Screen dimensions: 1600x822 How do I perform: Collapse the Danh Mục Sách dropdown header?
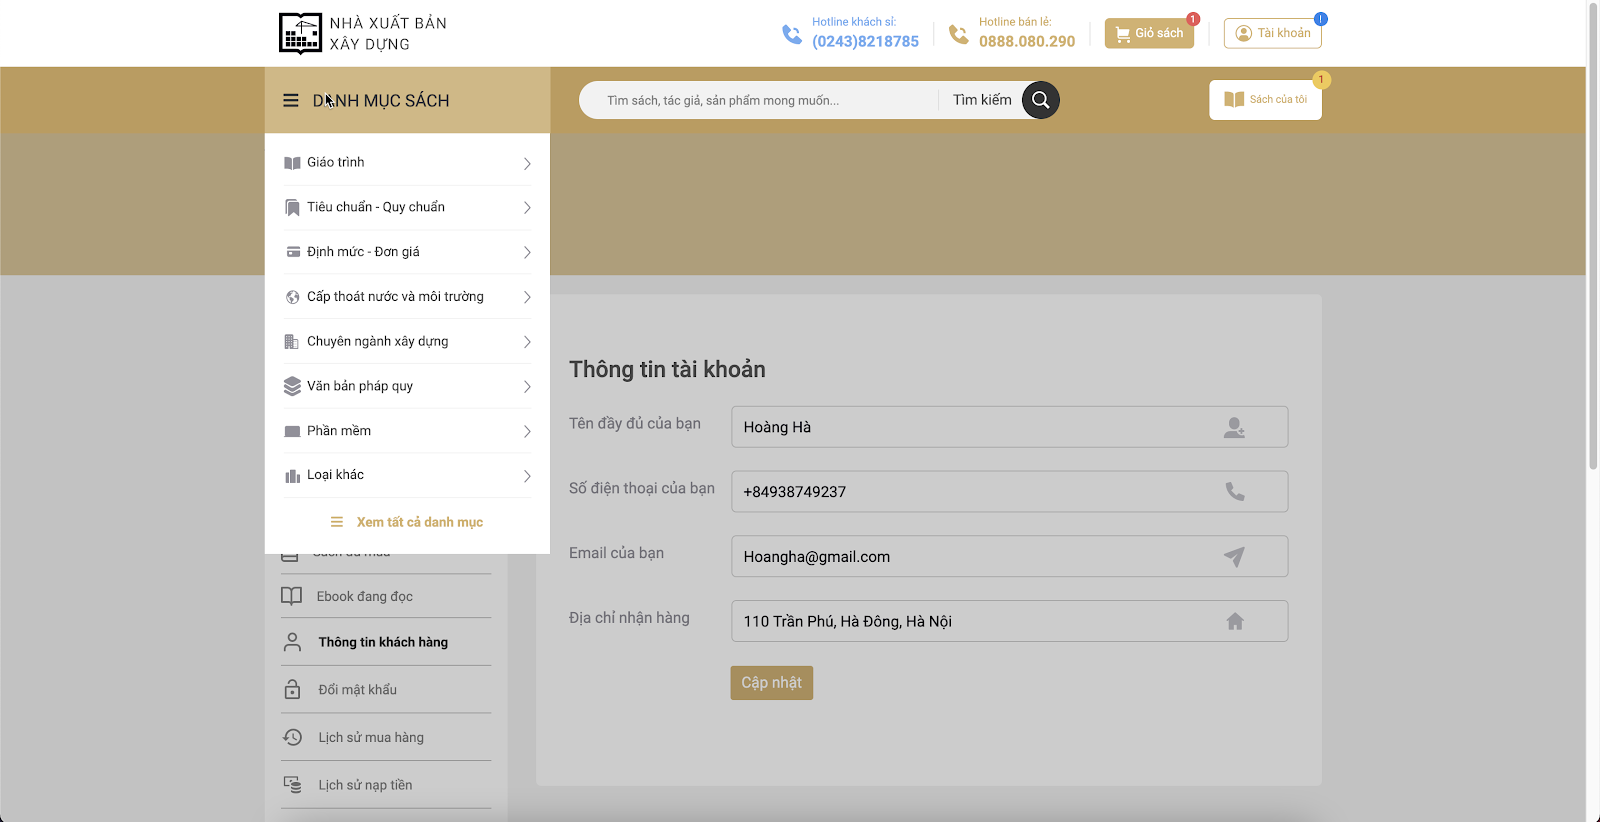(x=407, y=100)
